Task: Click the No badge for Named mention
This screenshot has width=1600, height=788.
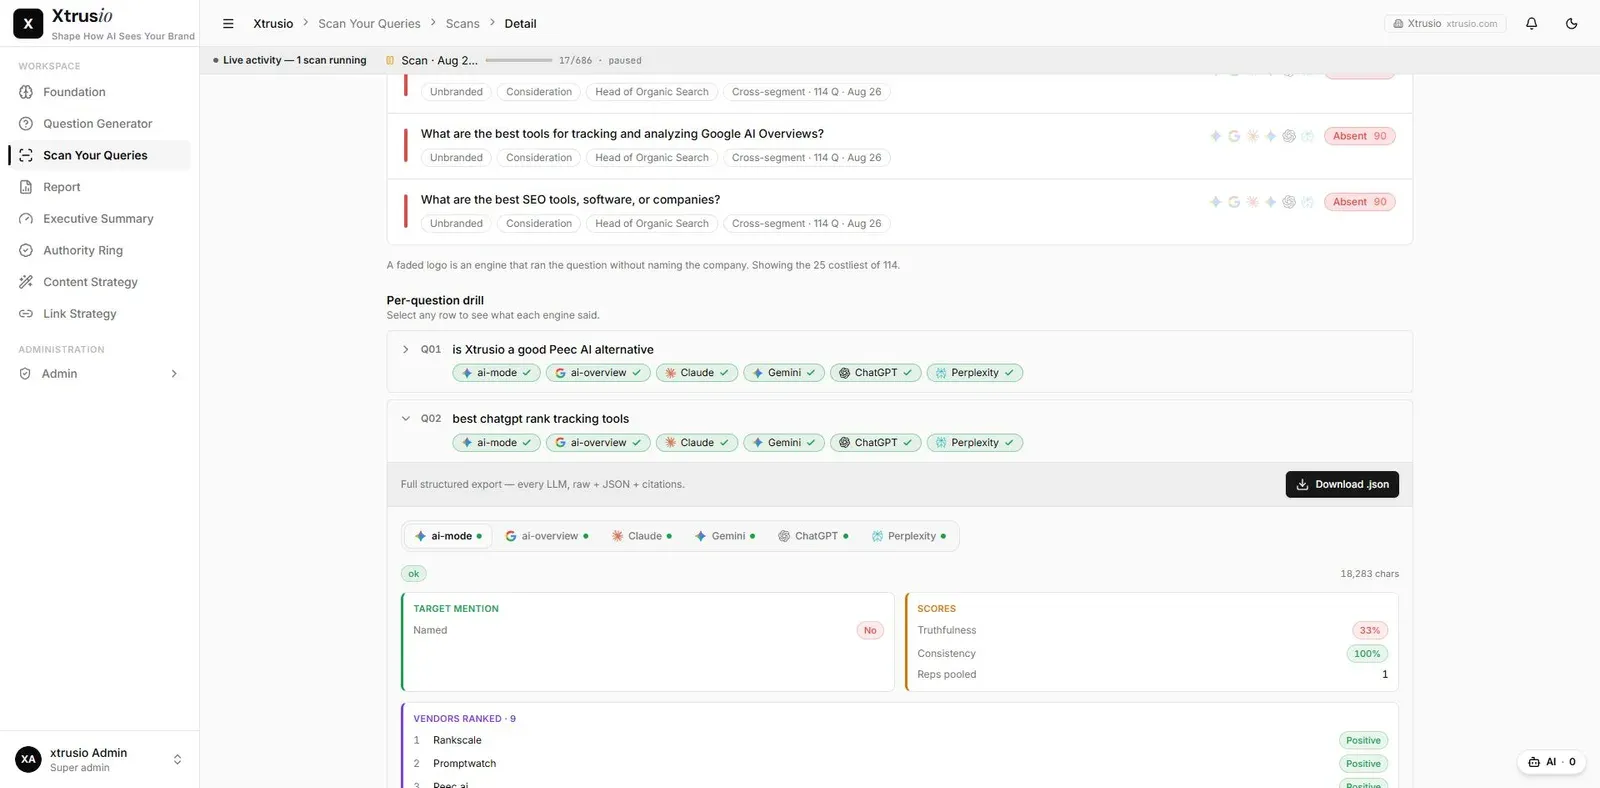Action: [x=870, y=631]
